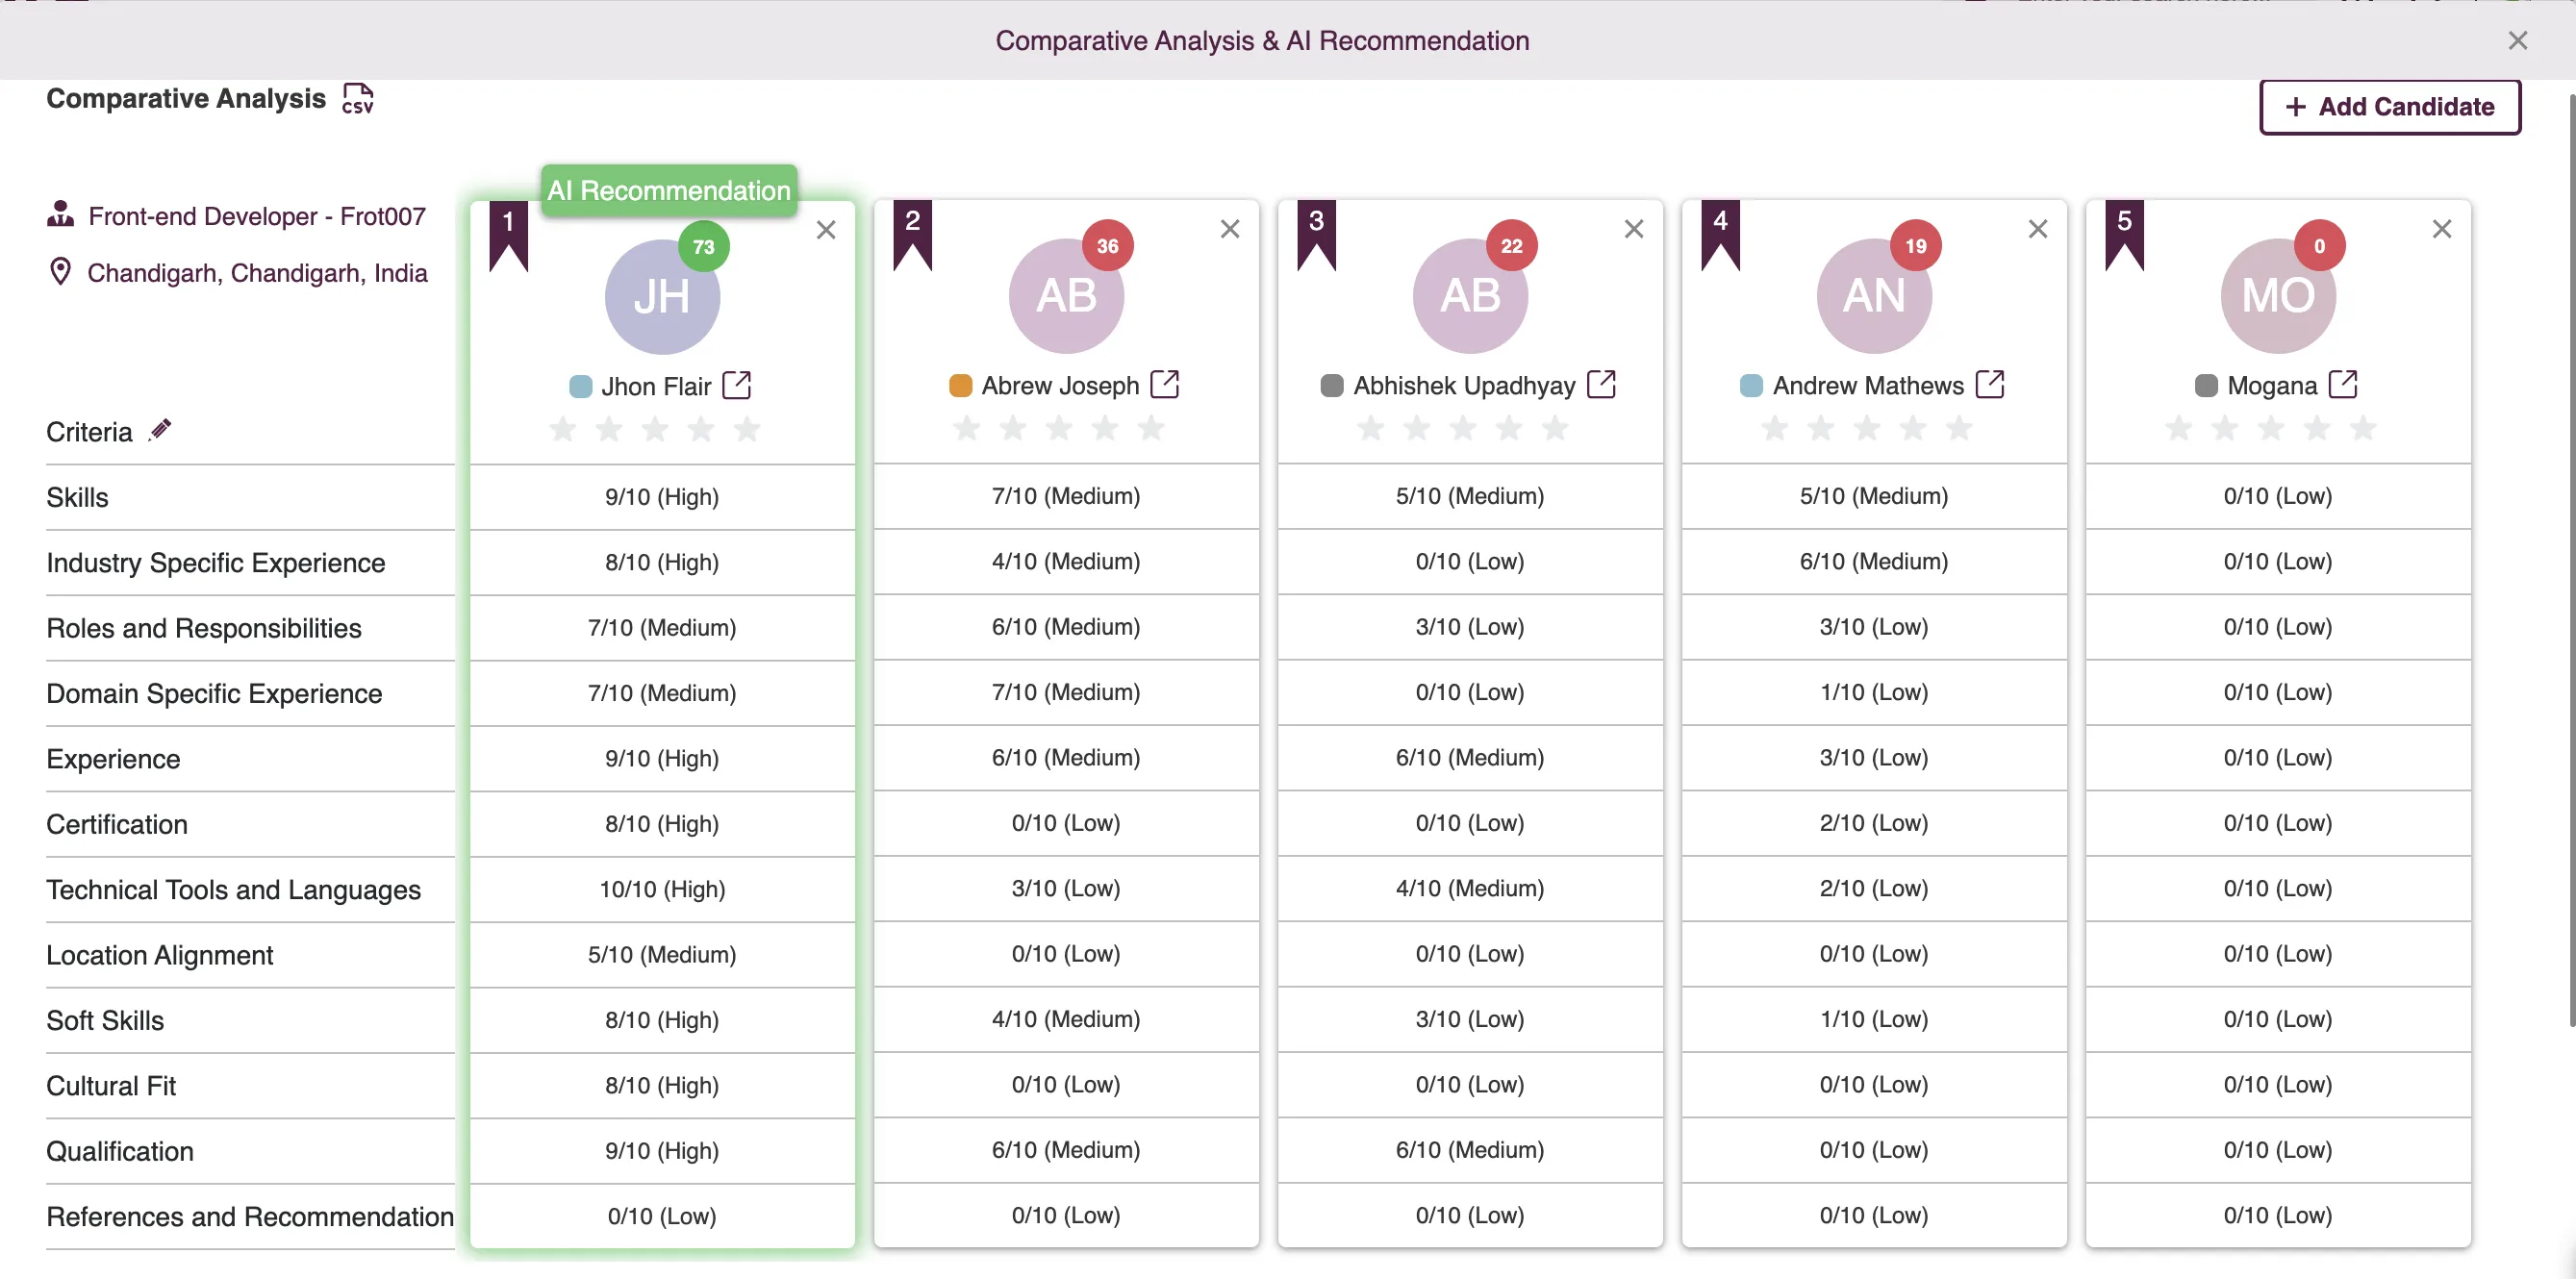Rate Mogana two stars
This screenshot has width=2576, height=1279.
click(2225, 429)
